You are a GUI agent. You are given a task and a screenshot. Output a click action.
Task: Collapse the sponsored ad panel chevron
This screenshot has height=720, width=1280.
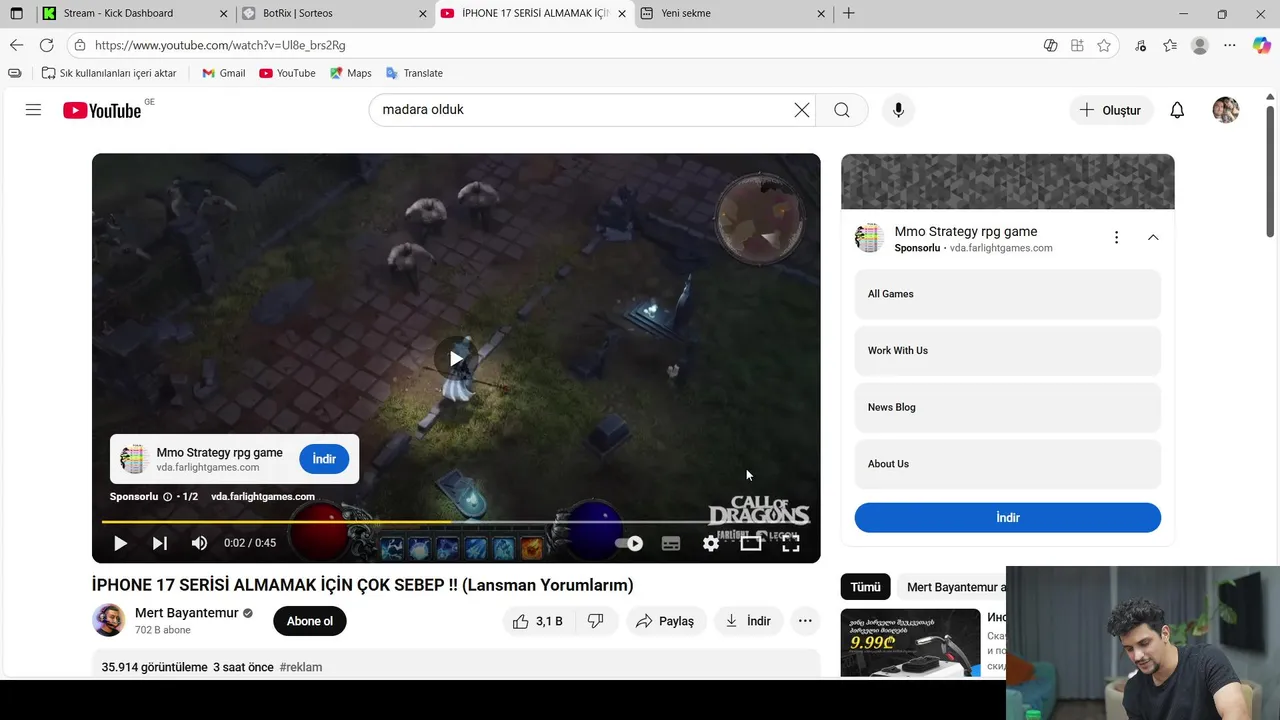point(1153,238)
